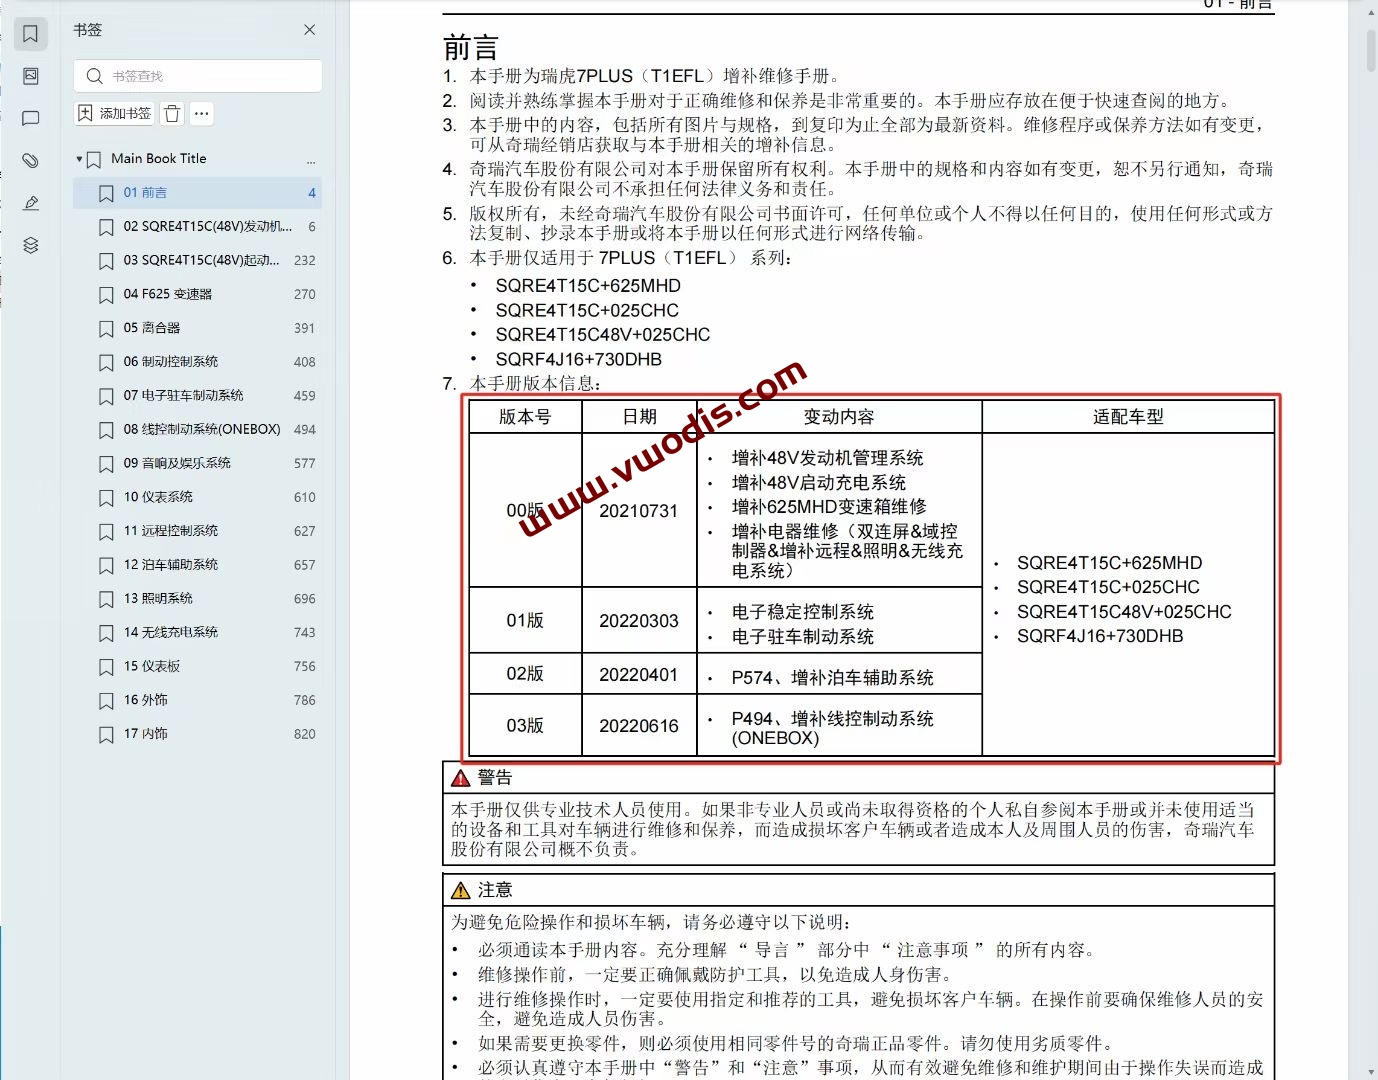
Task: Click bookmark icon of 04 F625 变速器
Action: [x=106, y=295]
